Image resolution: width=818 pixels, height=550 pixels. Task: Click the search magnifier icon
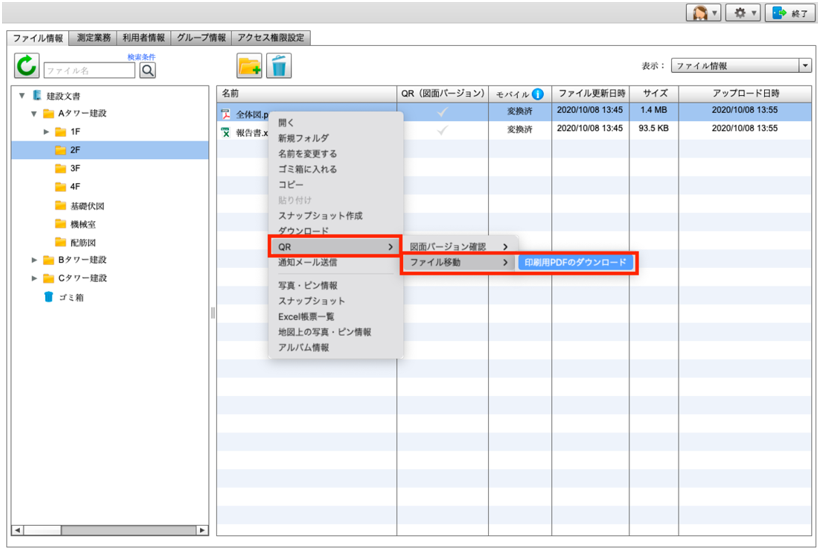click(148, 71)
